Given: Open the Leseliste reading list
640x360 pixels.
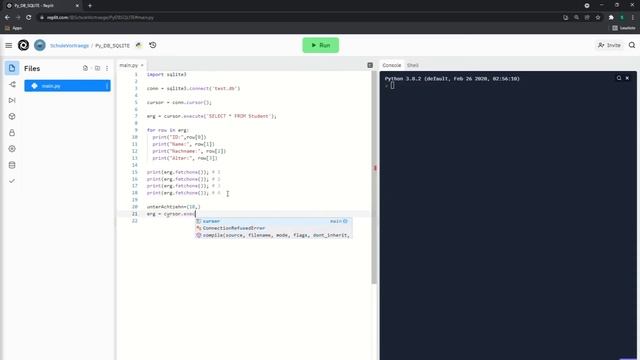Looking at the screenshot, I should tap(624, 28).
